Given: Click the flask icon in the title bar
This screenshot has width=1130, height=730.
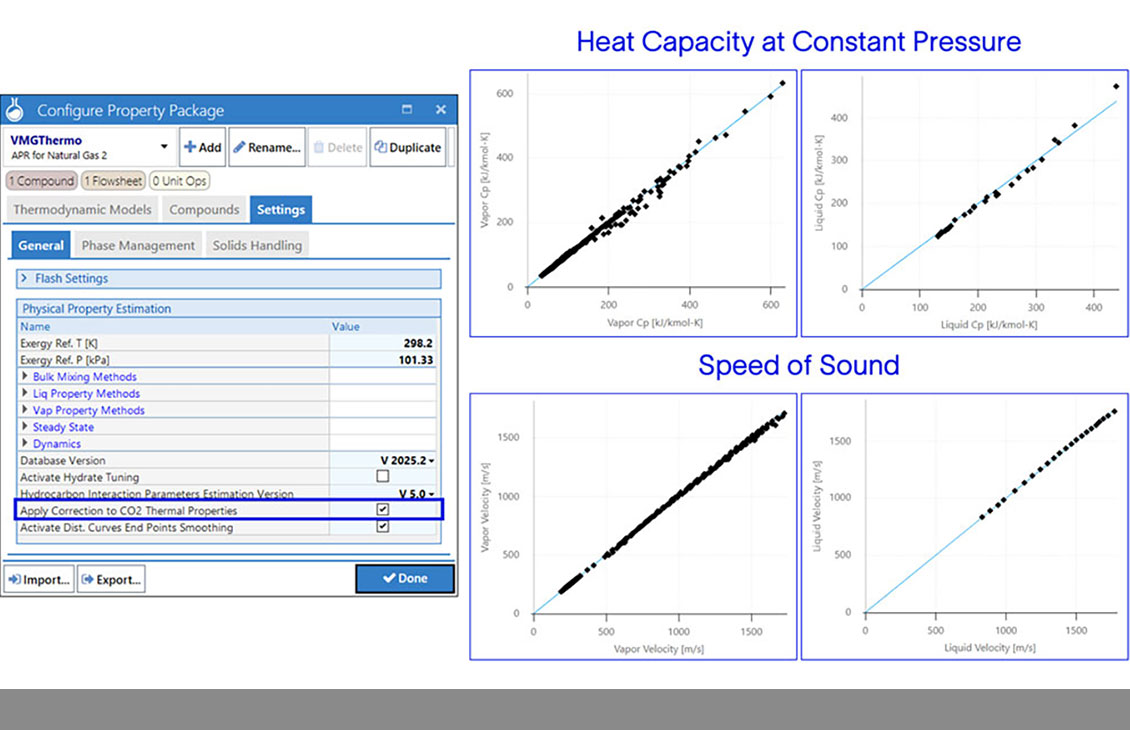Looking at the screenshot, I should (x=14, y=110).
